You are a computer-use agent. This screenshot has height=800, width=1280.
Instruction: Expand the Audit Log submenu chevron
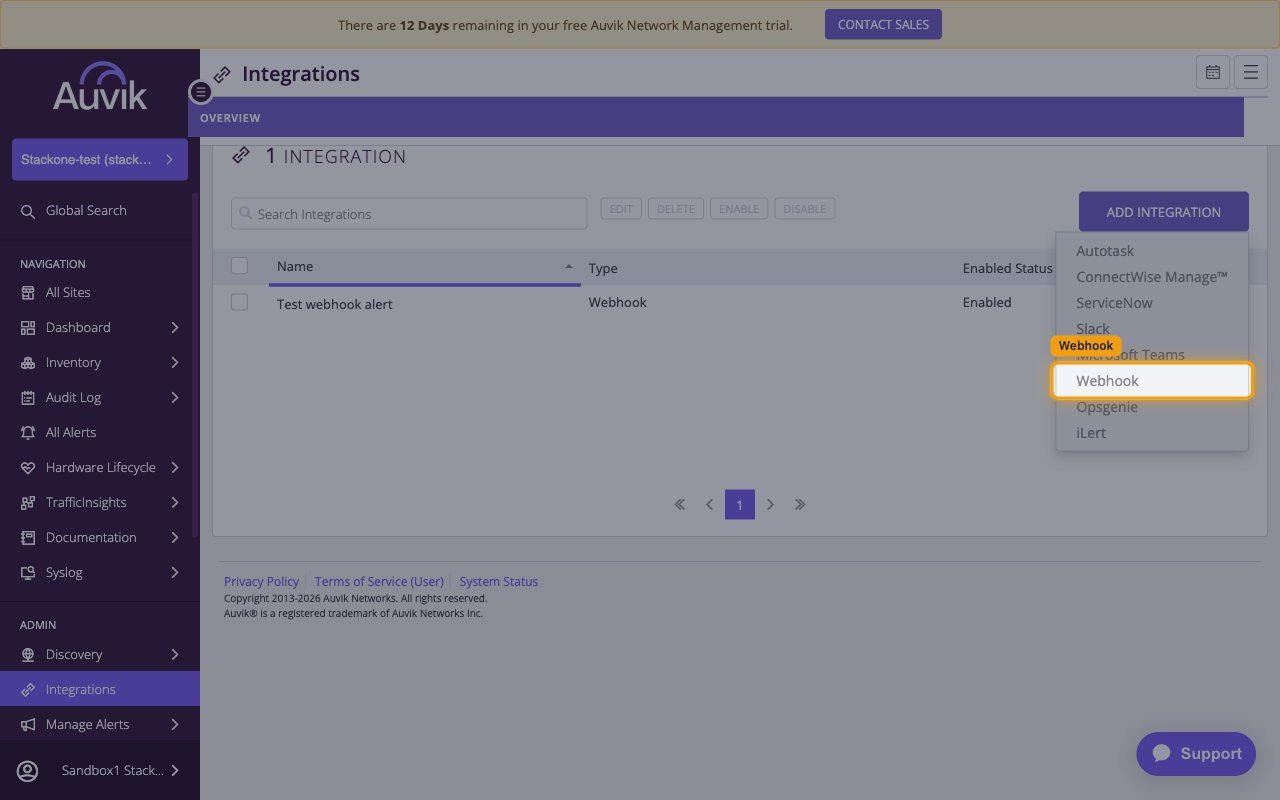coord(175,398)
